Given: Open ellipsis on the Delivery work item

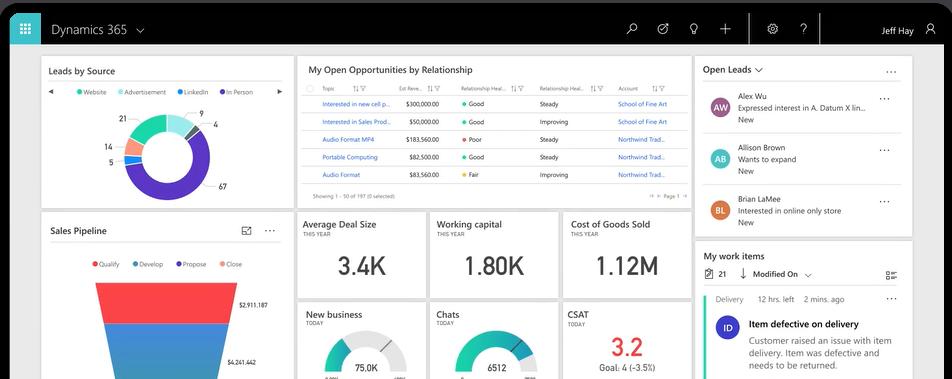Looking at the screenshot, I should click(891, 299).
